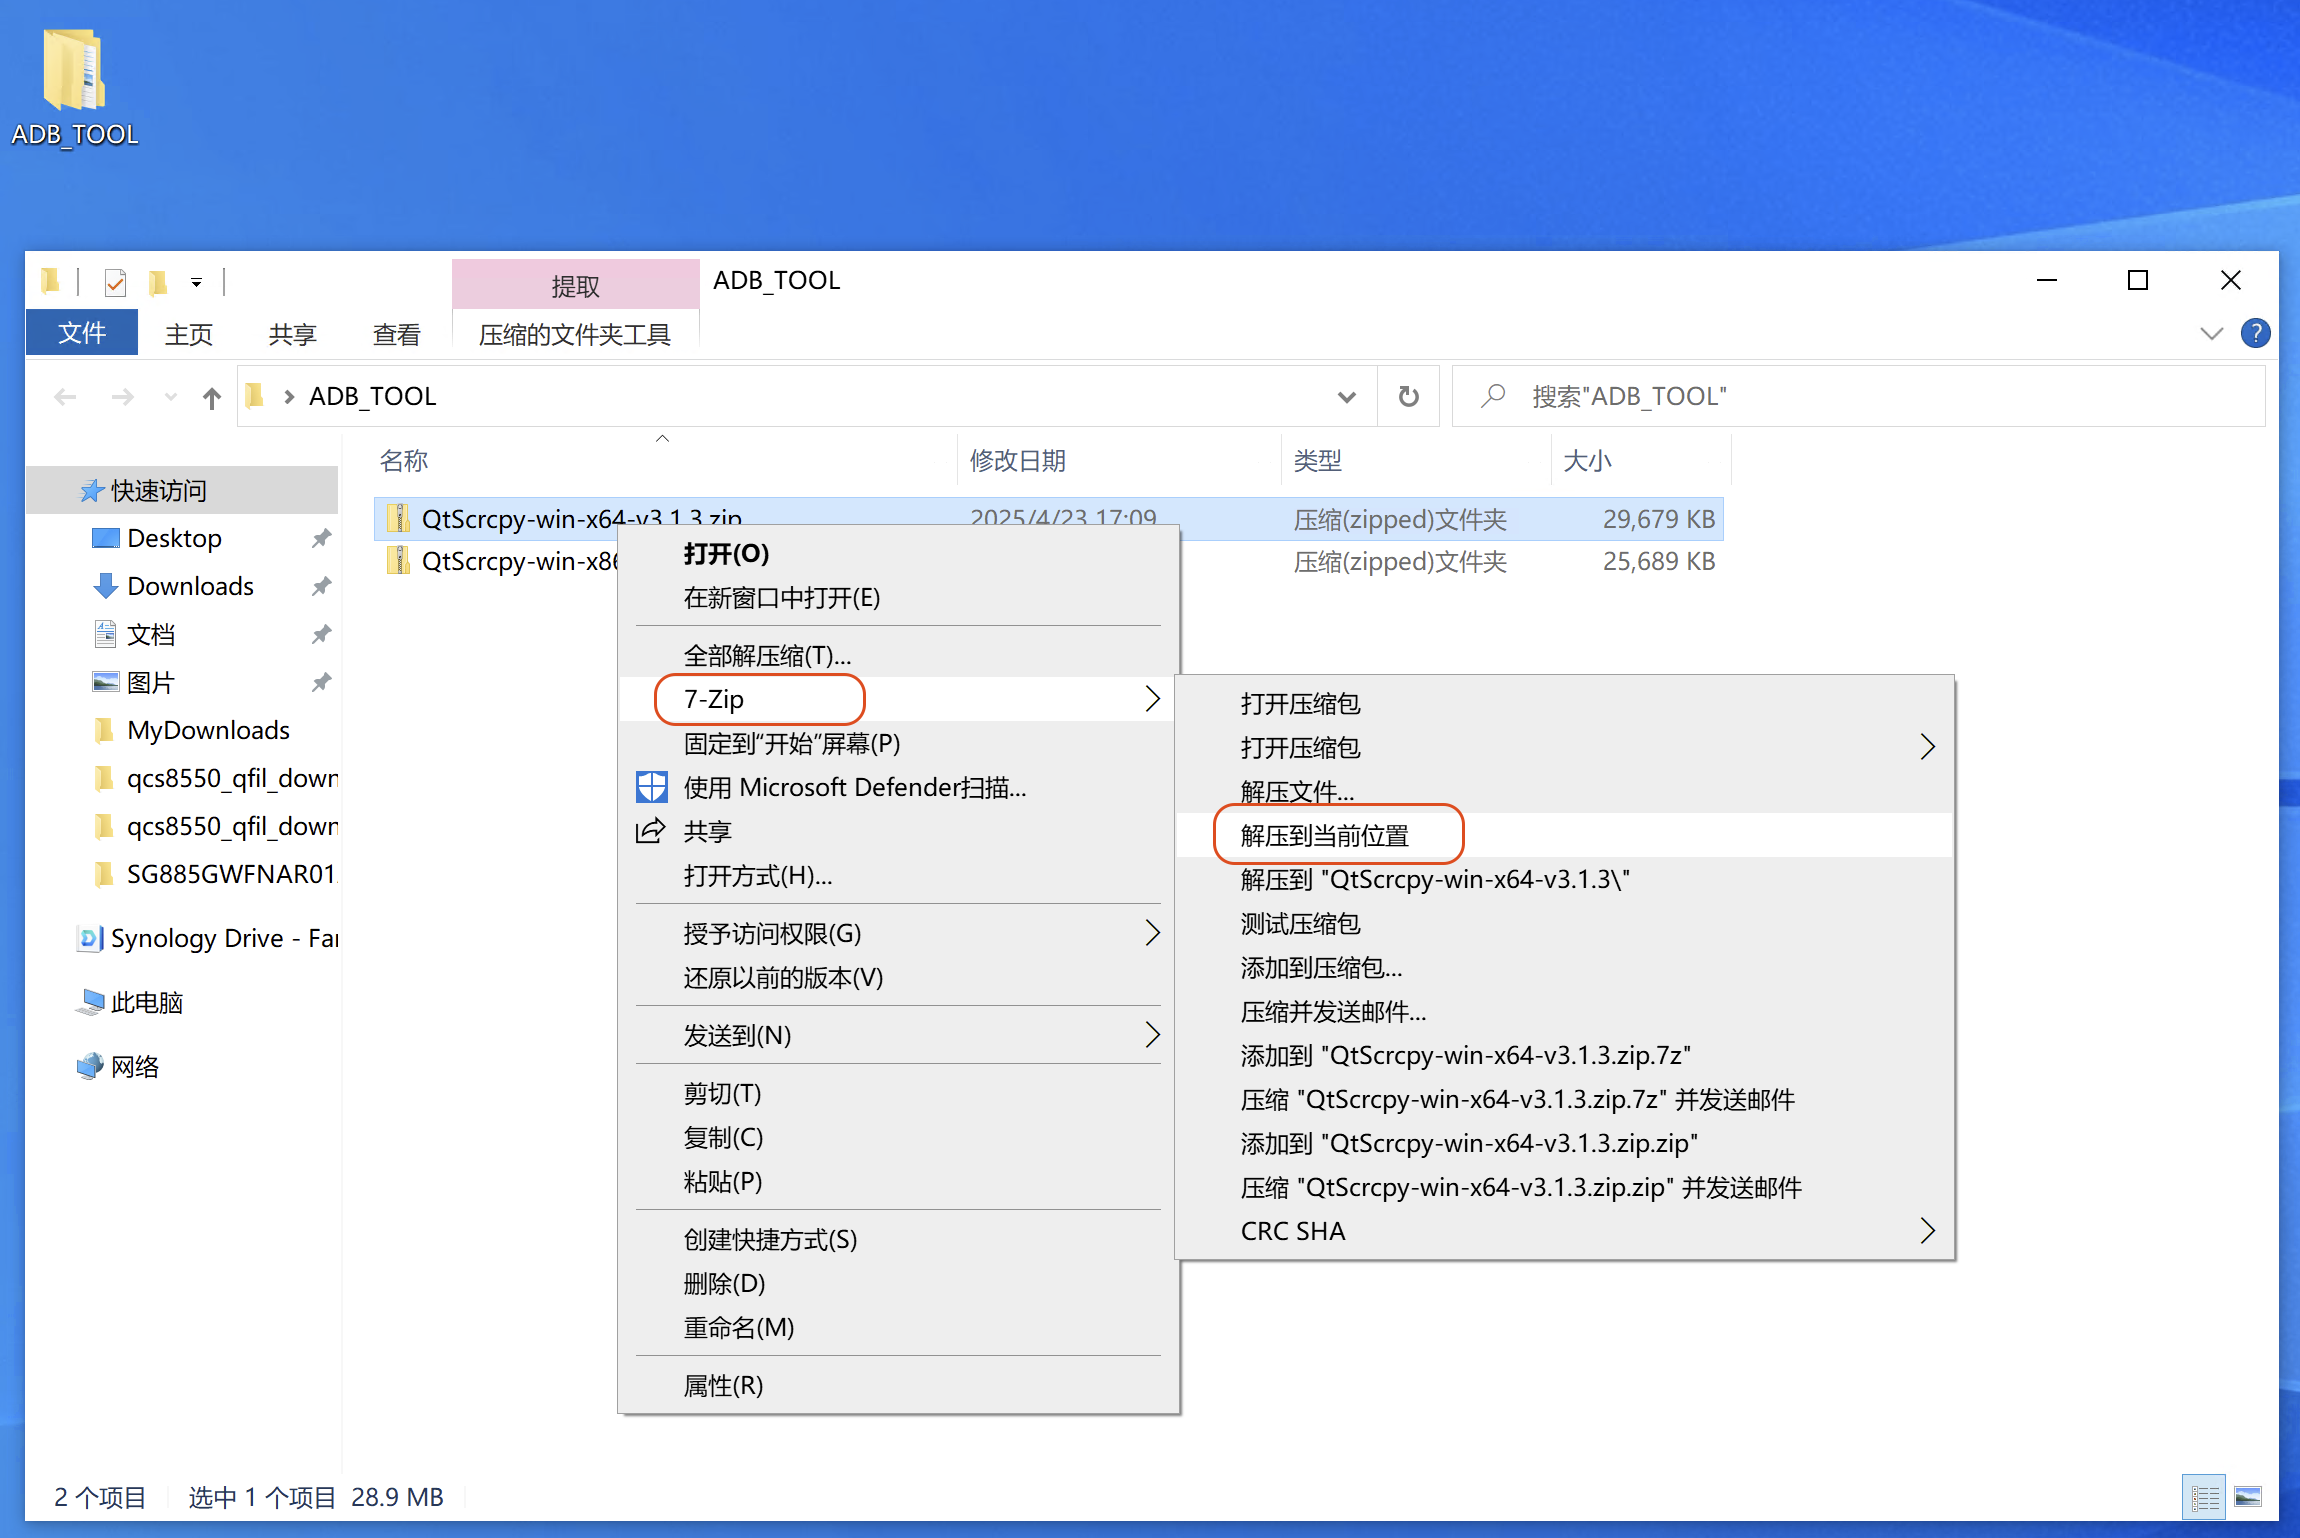2300x1538 pixels.
Task: Go back with the left arrow
Action: pos(65,397)
